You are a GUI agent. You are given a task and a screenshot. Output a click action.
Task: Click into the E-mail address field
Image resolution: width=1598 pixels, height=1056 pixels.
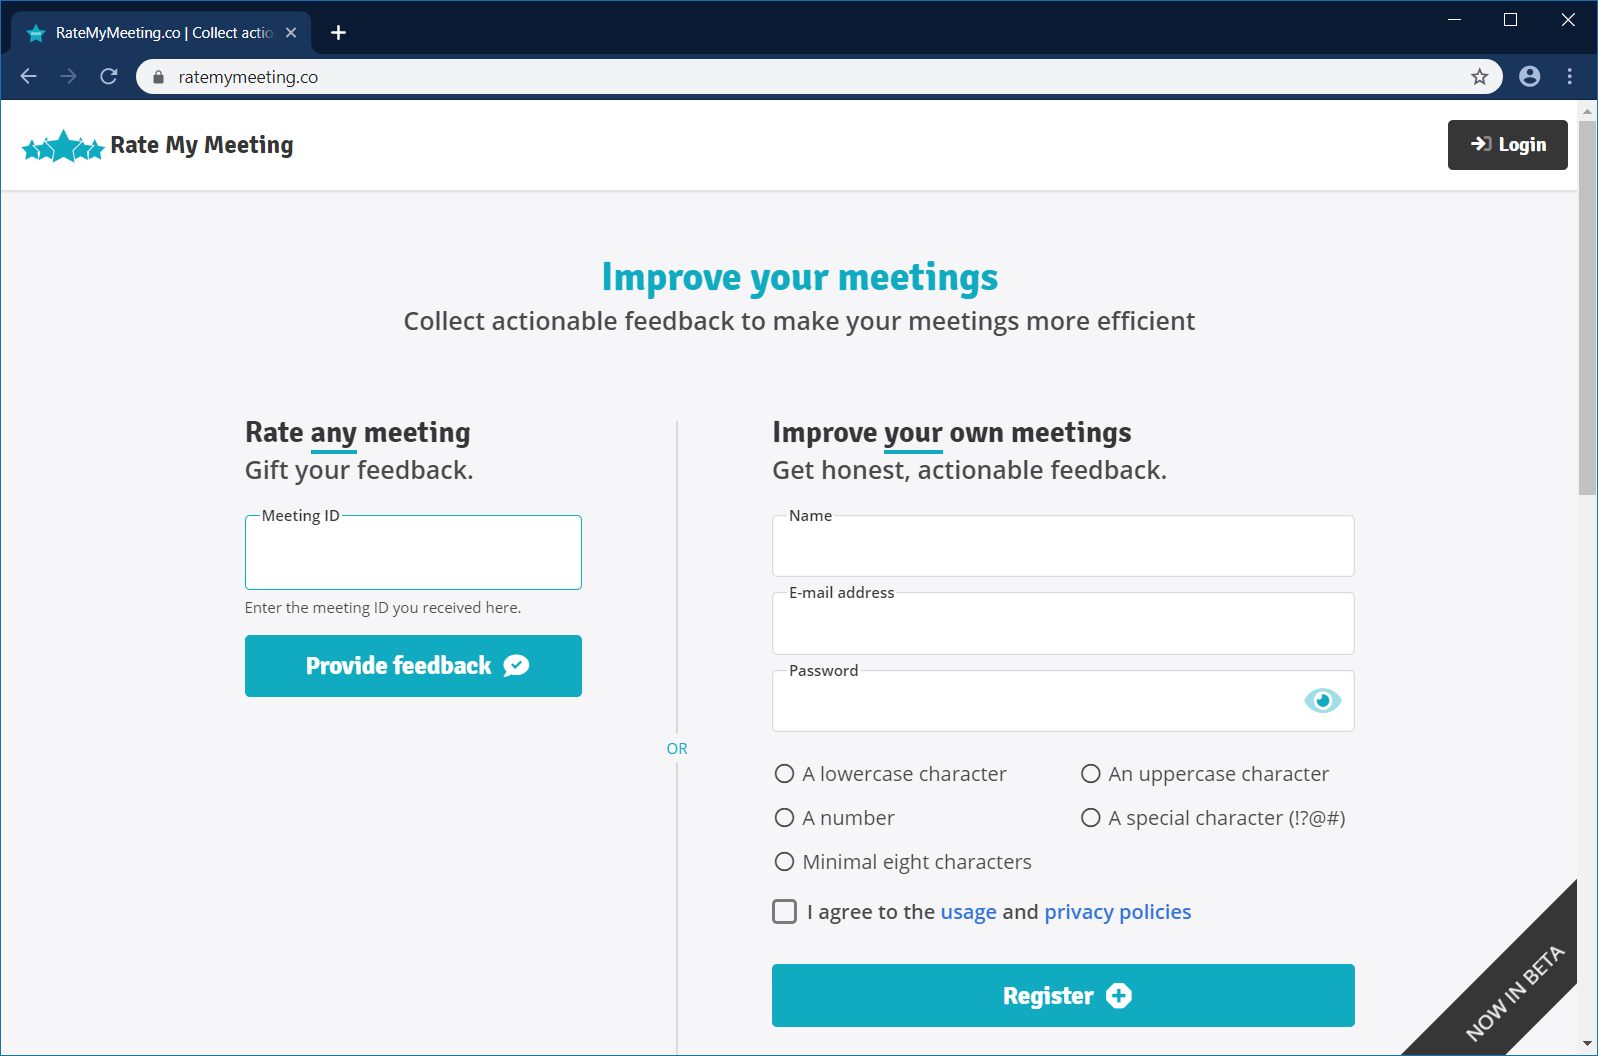(1063, 626)
